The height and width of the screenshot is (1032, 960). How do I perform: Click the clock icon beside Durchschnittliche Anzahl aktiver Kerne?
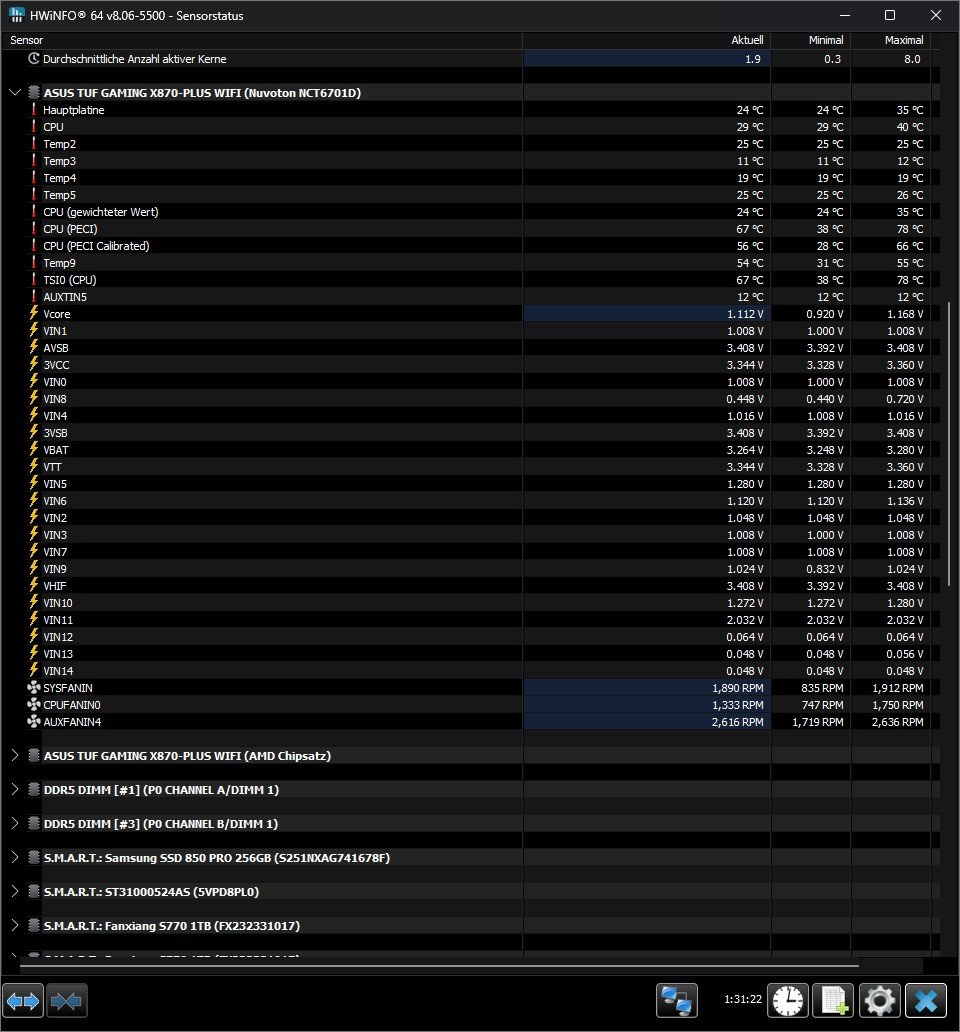click(34, 59)
